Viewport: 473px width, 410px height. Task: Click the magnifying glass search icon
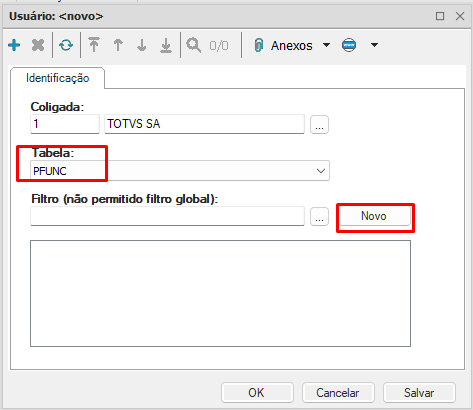pos(194,45)
